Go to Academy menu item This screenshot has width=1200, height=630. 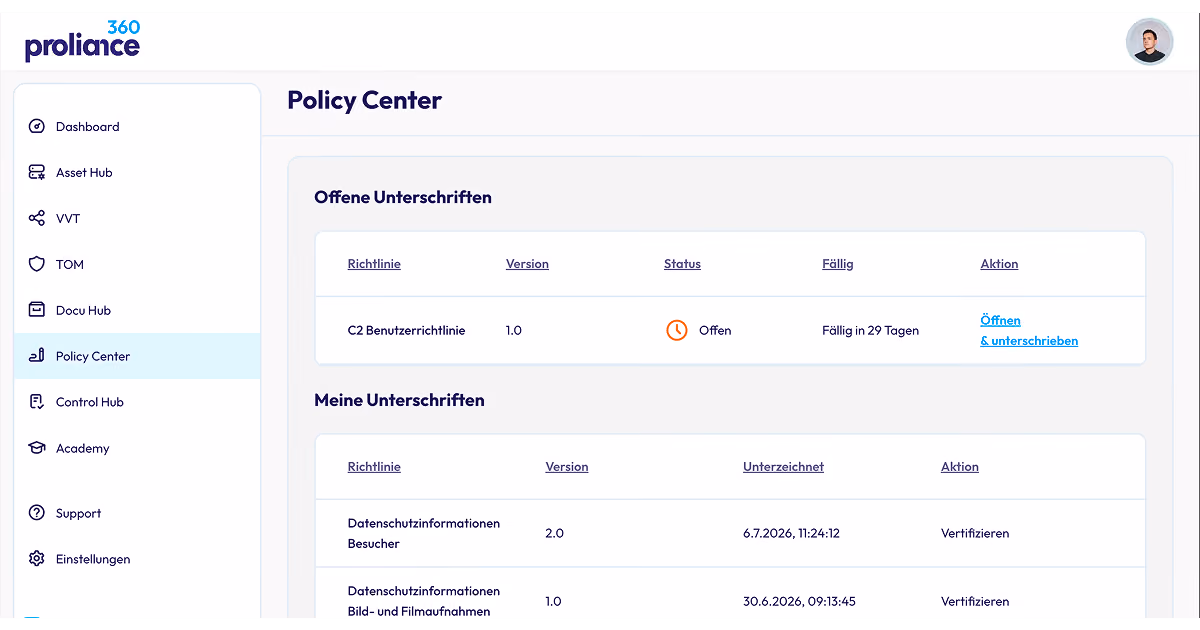pos(137,448)
